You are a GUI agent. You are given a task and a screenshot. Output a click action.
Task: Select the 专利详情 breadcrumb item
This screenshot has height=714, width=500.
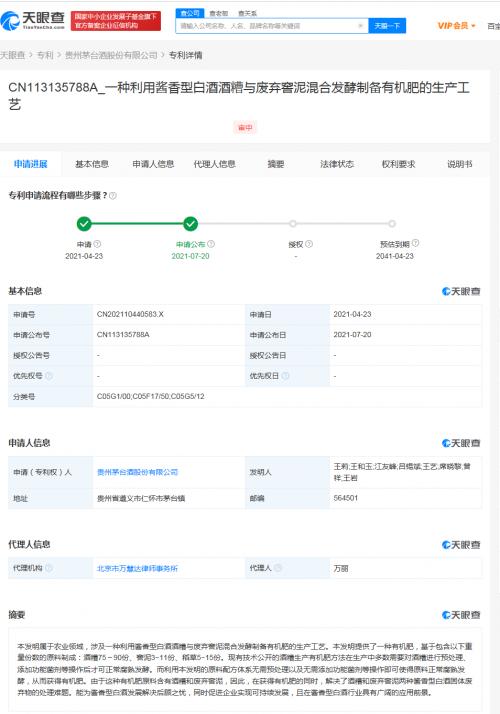coord(185,55)
